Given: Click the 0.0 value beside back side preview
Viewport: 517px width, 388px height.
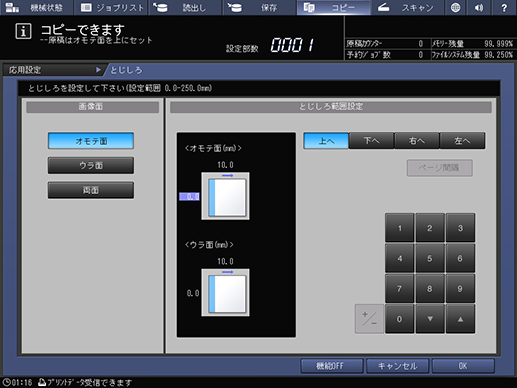Looking at the screenshot, I should click(x=193, y=293).
